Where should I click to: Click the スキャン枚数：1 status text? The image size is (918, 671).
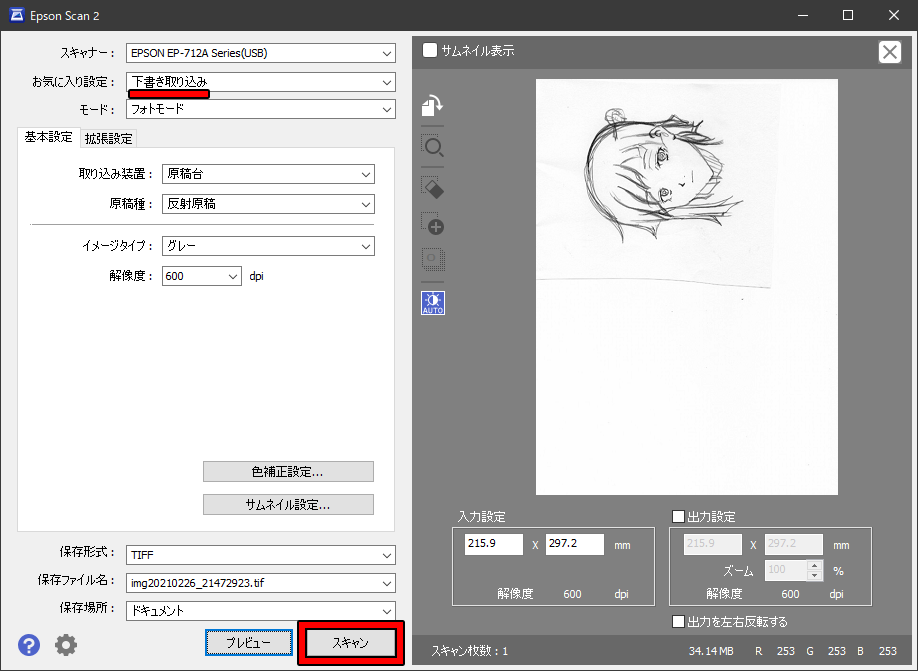470,651
